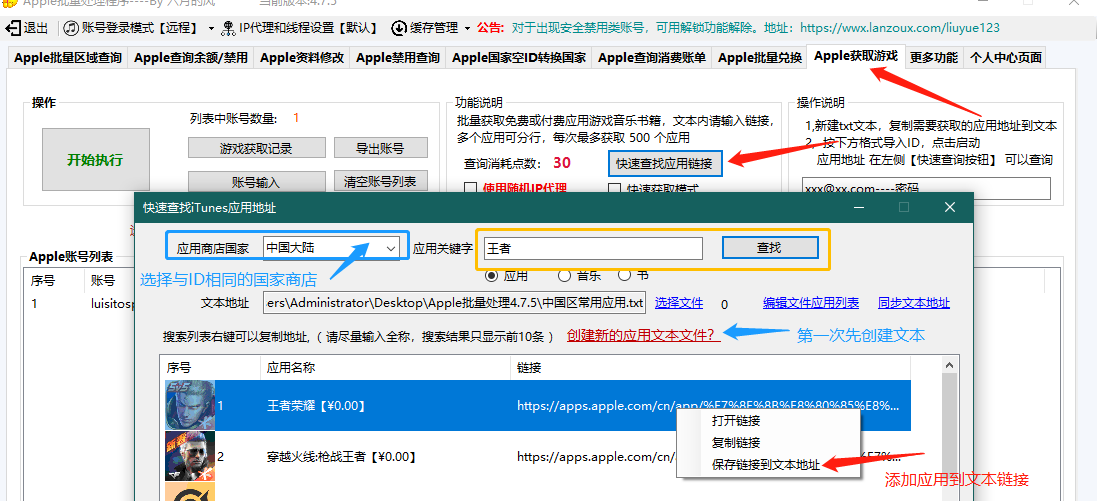1097x501 pixels.
Task: Click the 快速查找应用链接 button
Action: pyautogui.click(x=664, y=164)
